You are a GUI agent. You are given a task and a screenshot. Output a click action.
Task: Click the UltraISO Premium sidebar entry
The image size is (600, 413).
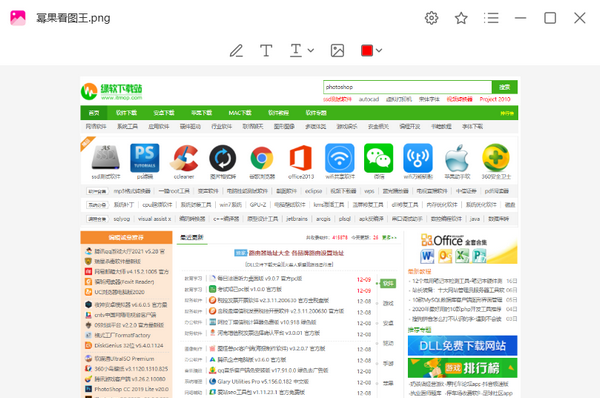click(120, 359)
